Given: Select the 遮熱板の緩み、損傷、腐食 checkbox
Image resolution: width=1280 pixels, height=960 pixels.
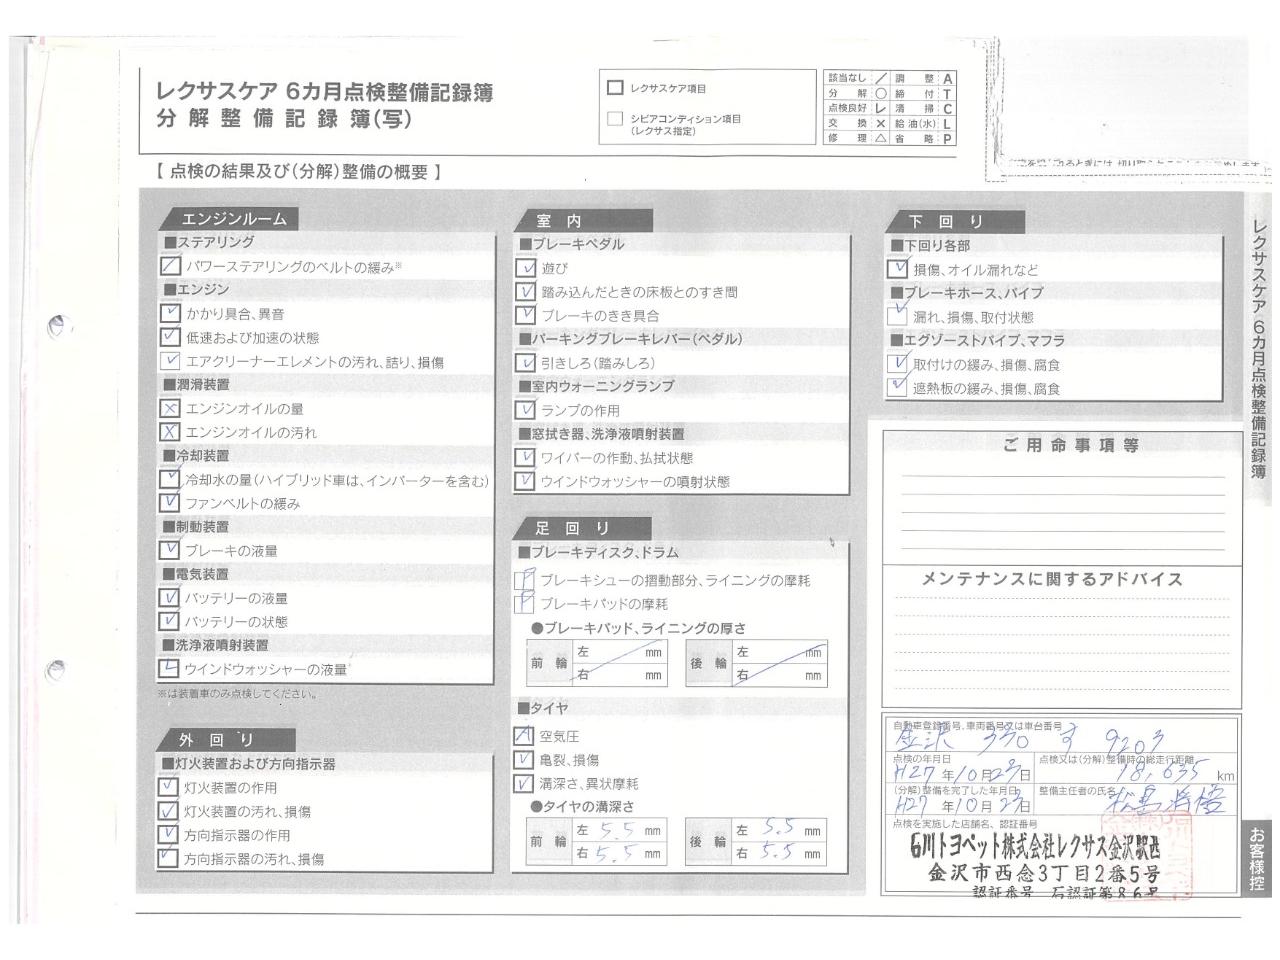Looking at the screenshot, I should pyautogui.click(x=897, y=388).
